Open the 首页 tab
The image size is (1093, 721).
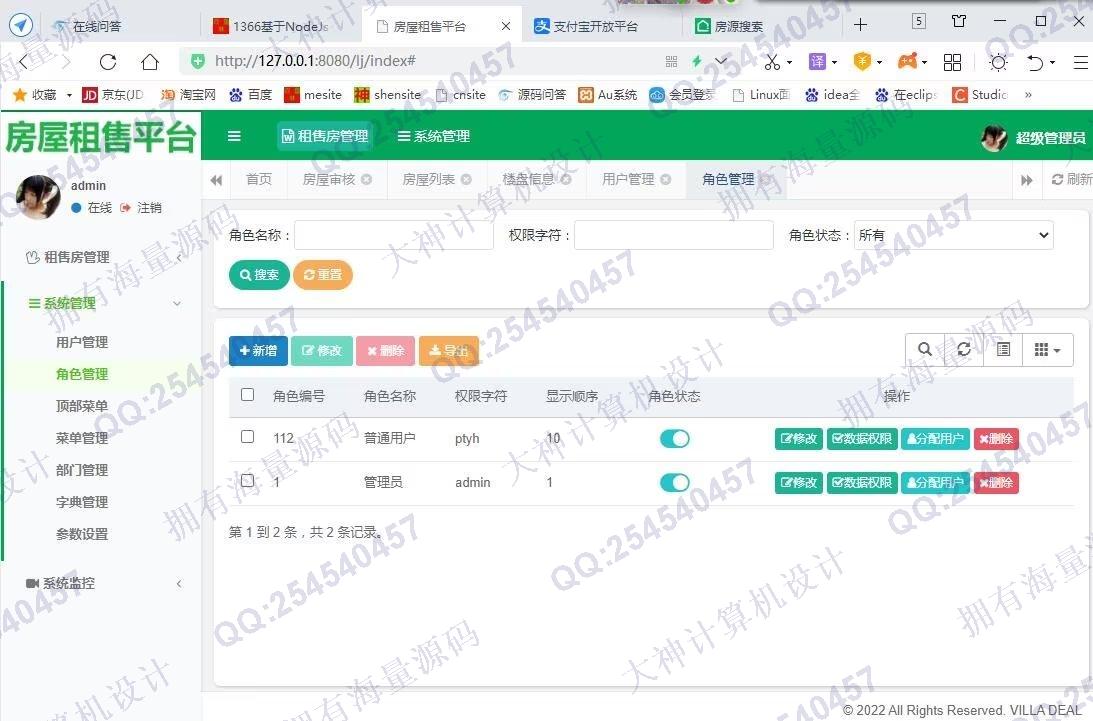259,179
